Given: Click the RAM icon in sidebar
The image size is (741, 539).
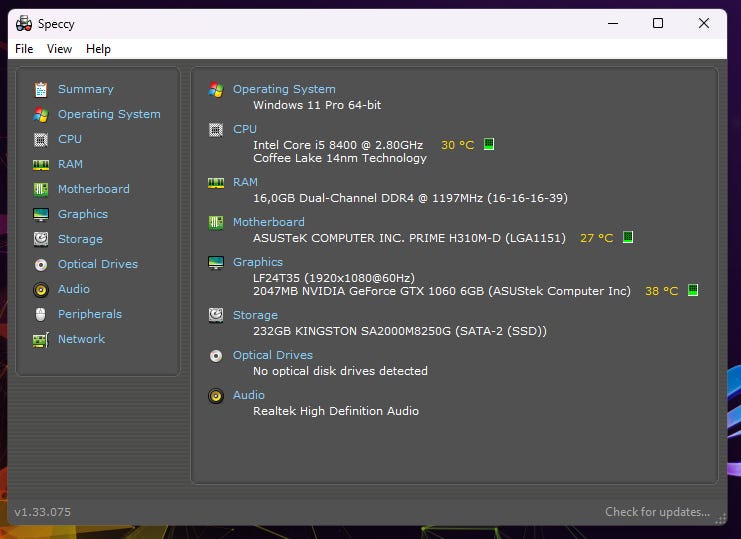Looking at the screenshot, I should tap(41, 164).
